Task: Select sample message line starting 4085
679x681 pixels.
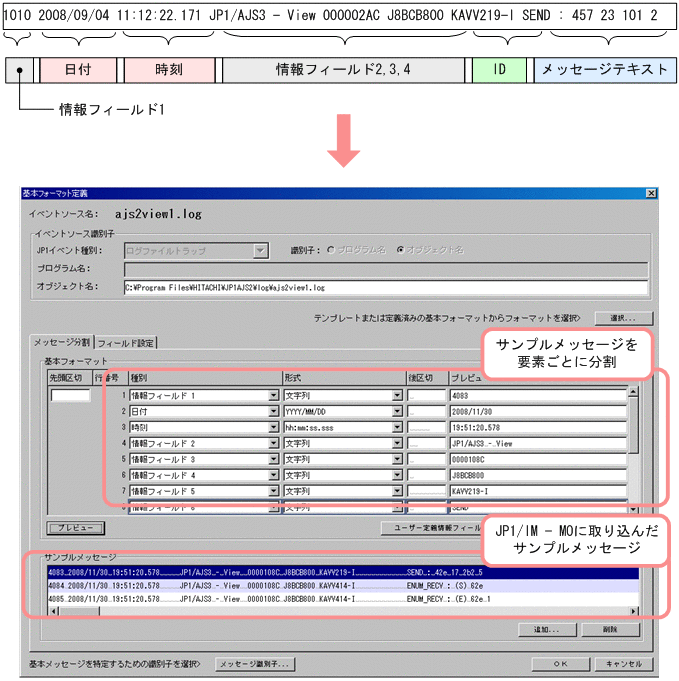Action: [x=343, y=599]
